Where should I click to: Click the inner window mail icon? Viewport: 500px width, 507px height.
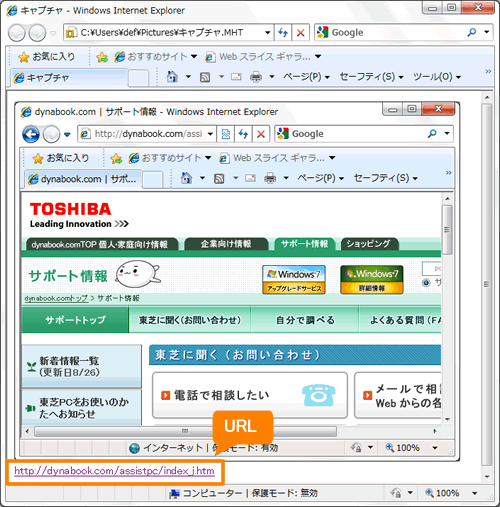pyautogui.click(x=250, y=178)
